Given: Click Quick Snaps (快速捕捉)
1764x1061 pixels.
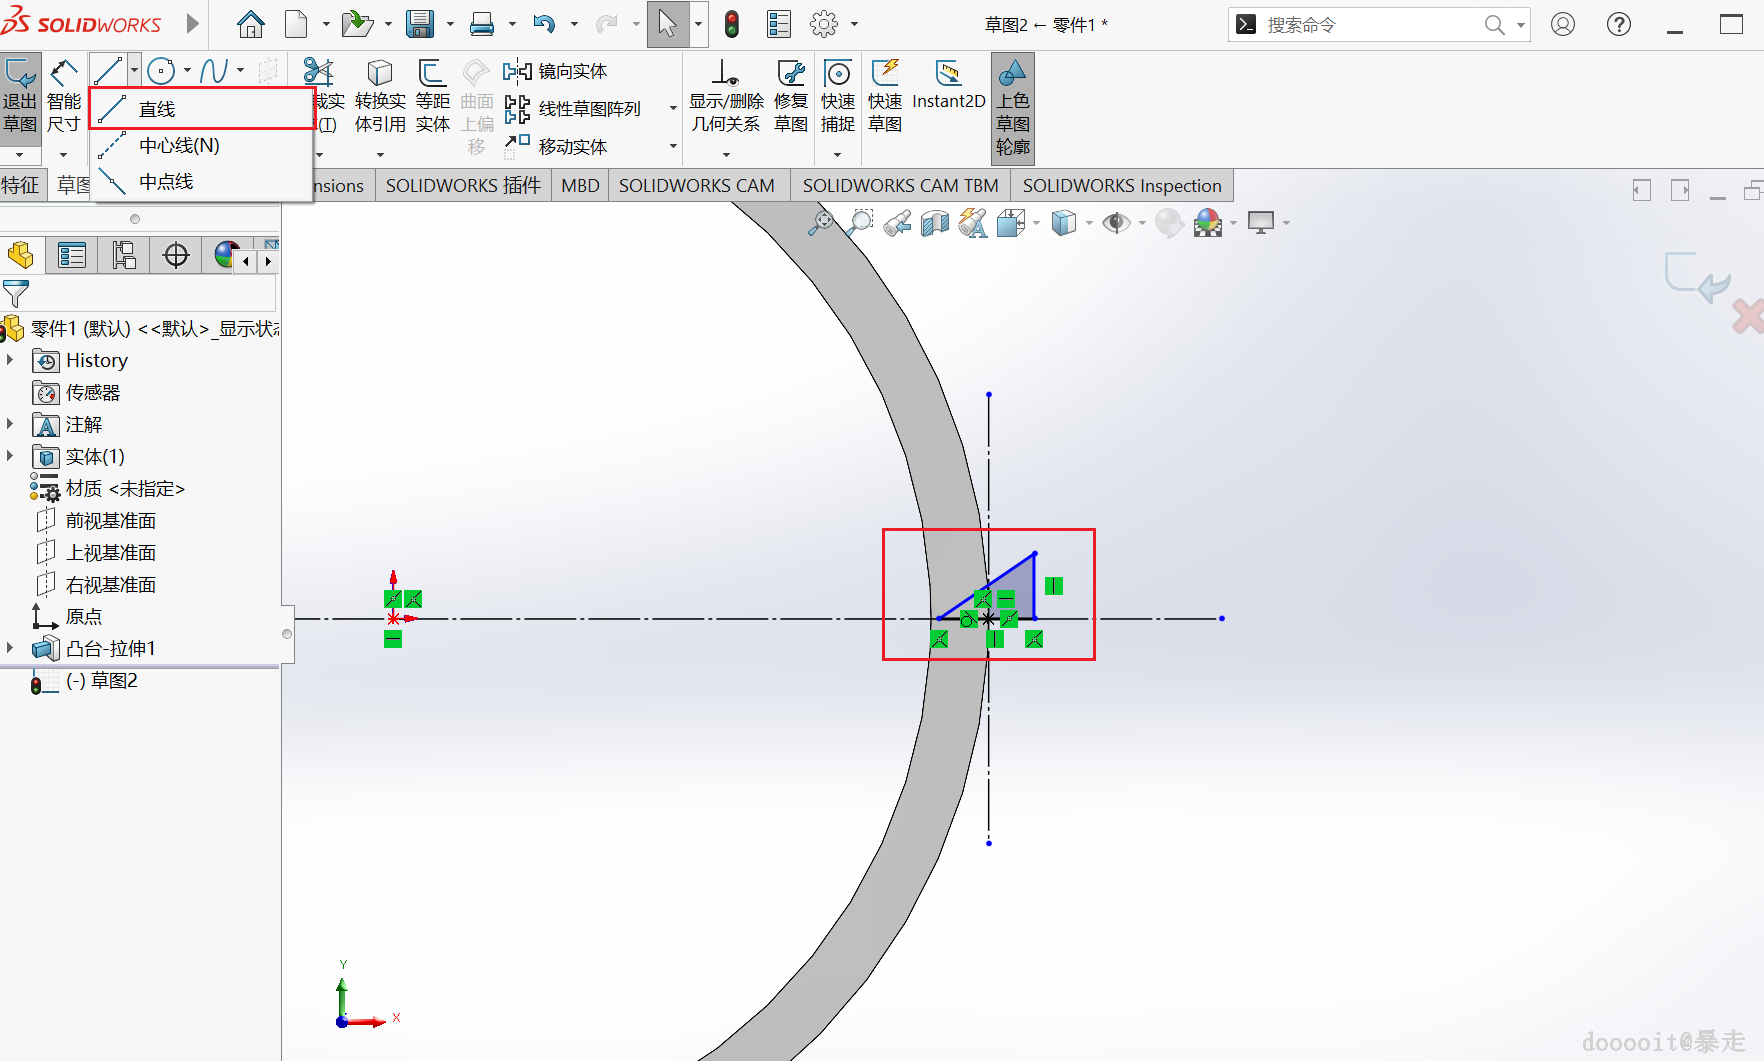Looking at the screenshot, I should tap(838, 96).
